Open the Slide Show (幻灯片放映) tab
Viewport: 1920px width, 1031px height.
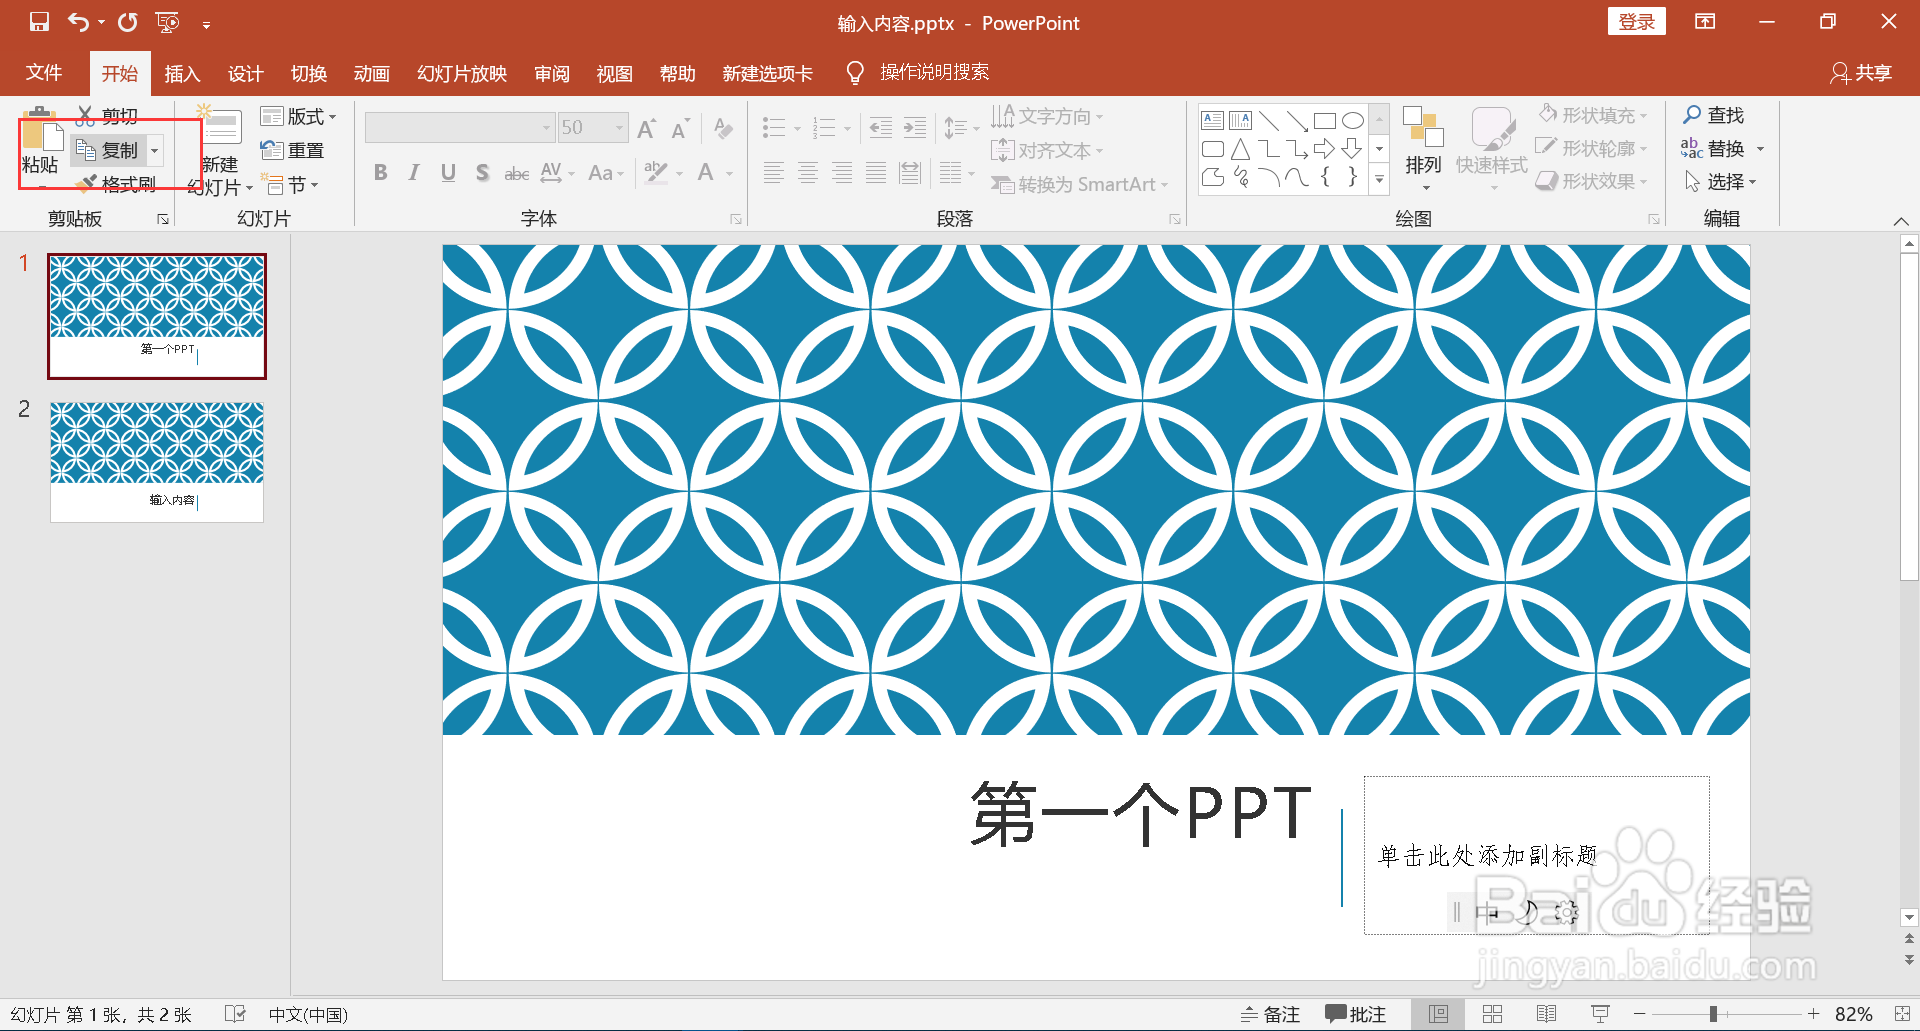pos(462,73)
